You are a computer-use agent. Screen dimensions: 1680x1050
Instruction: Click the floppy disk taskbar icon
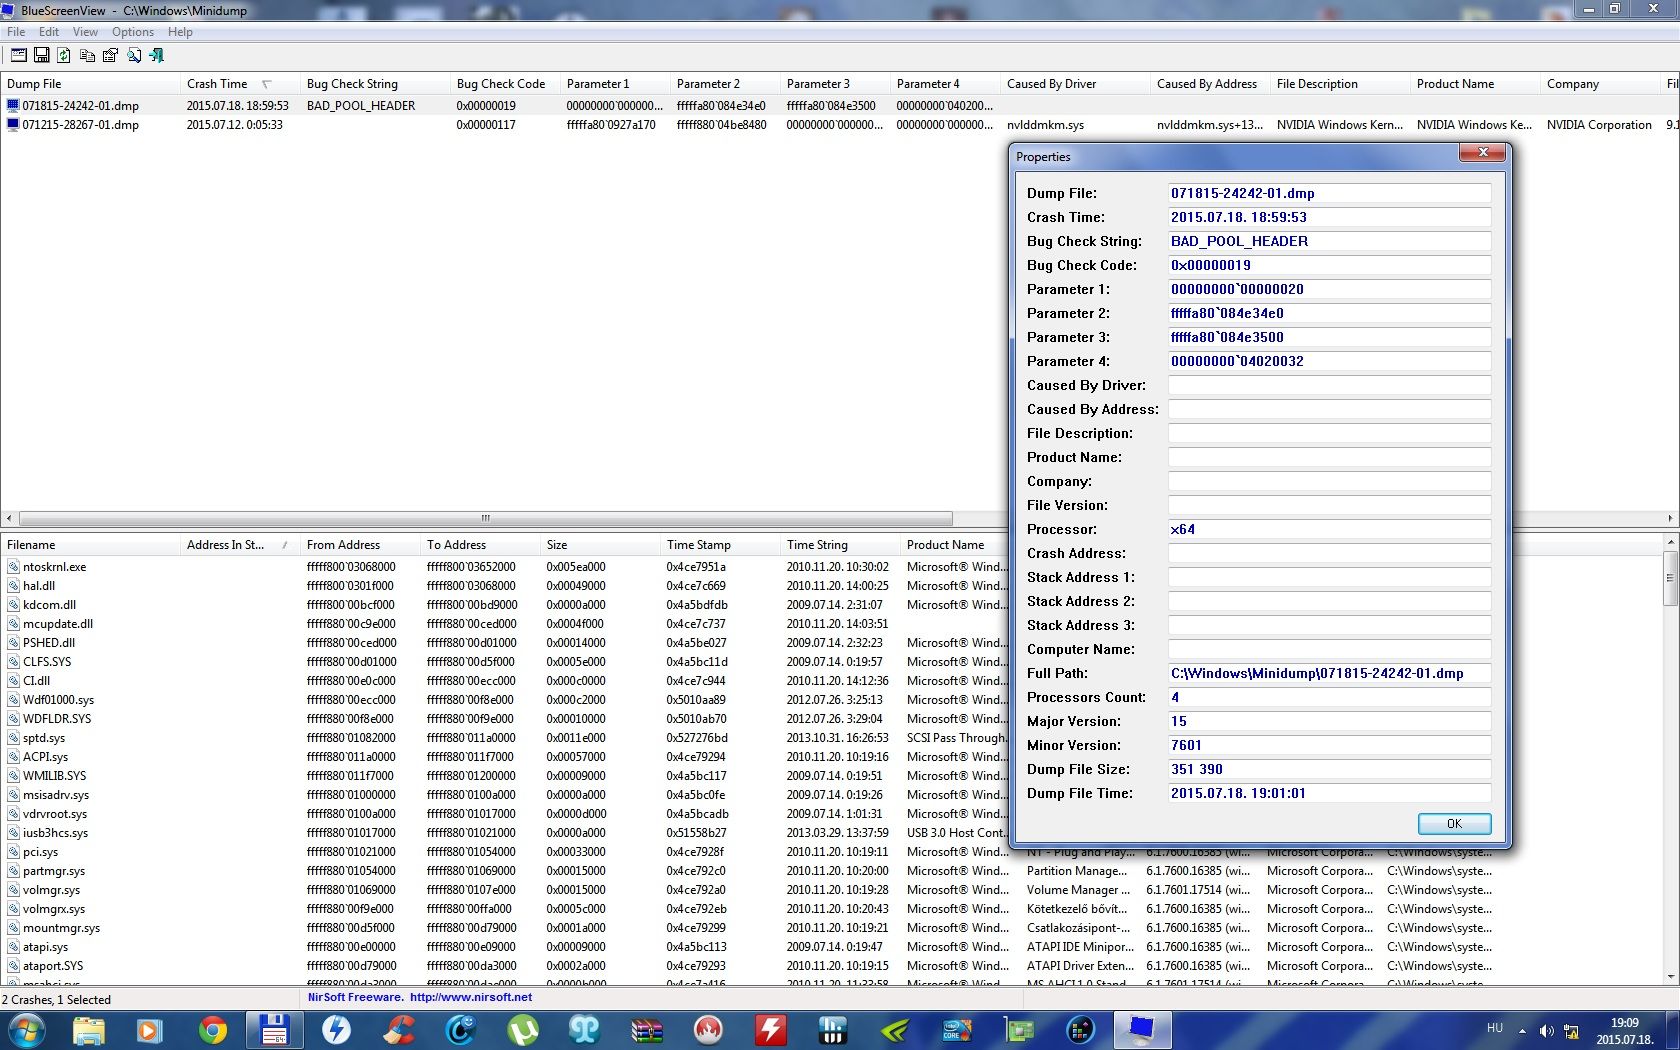point(274,1030)
